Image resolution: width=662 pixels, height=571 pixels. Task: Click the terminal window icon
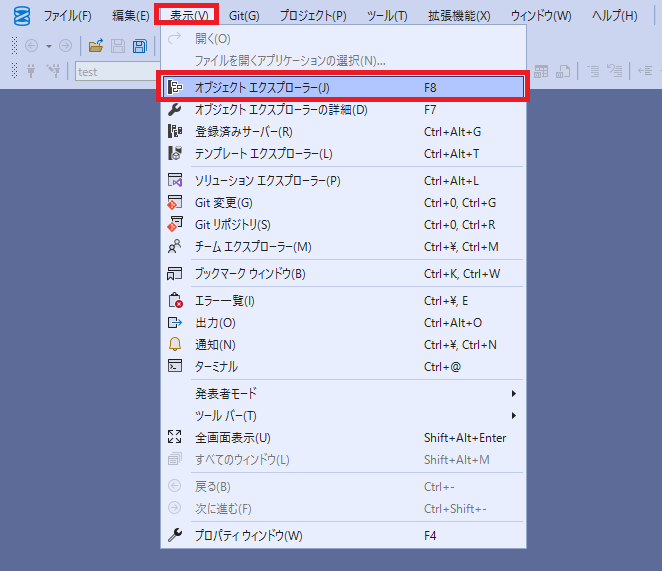point(175,366)
